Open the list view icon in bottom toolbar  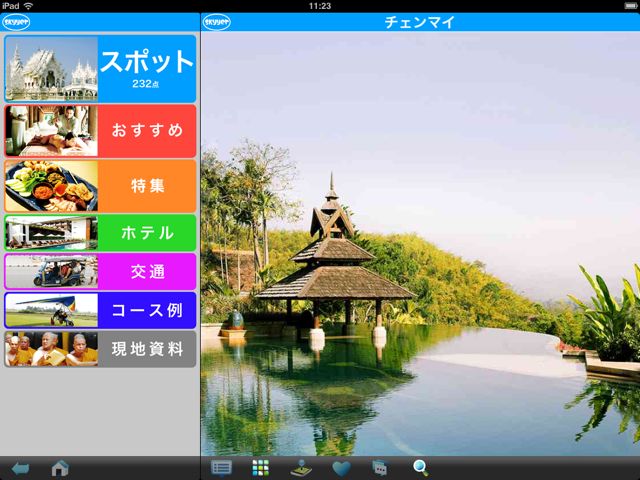[x=222, y=468]
